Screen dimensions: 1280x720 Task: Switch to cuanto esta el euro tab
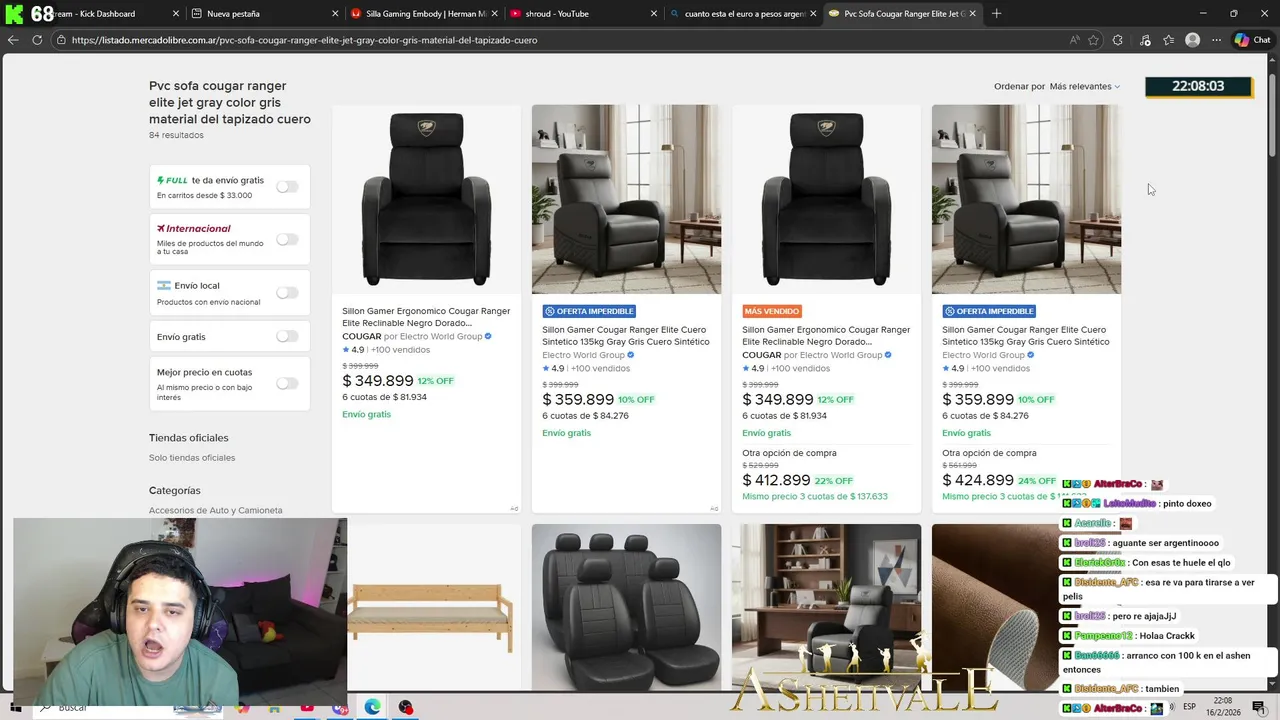(x=744, y=14)
